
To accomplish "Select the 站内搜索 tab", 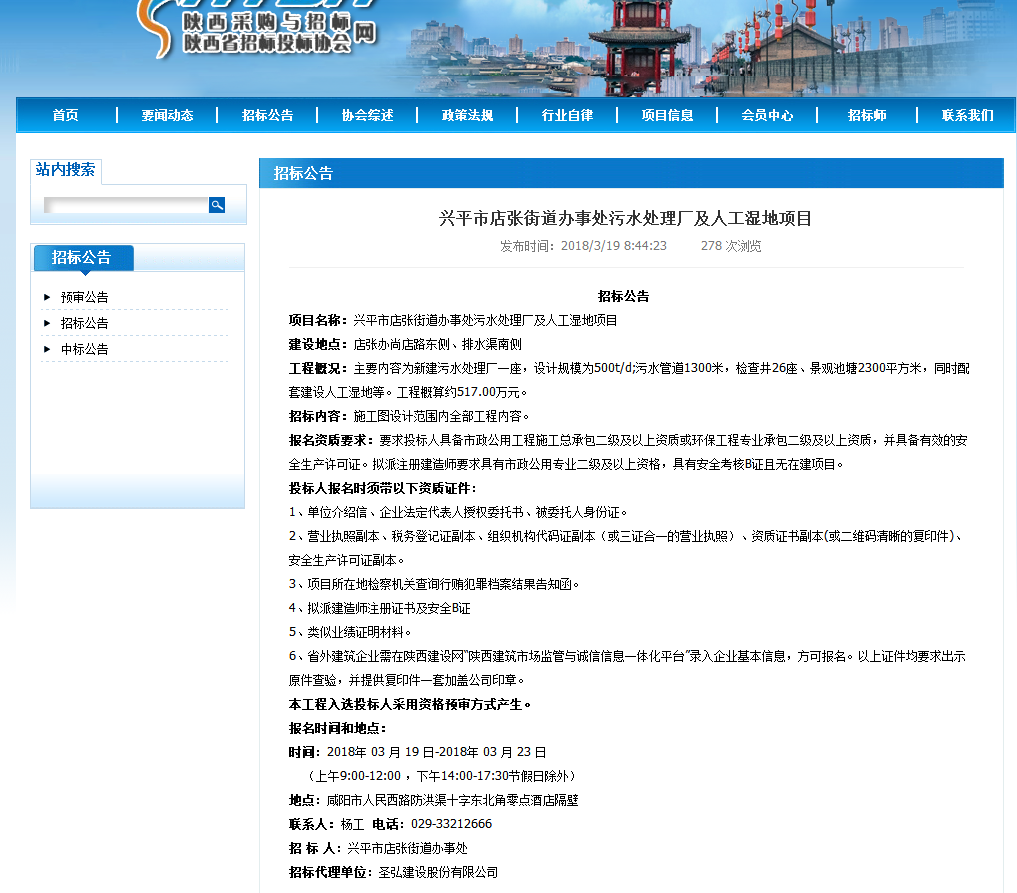I will click(66, 170).
